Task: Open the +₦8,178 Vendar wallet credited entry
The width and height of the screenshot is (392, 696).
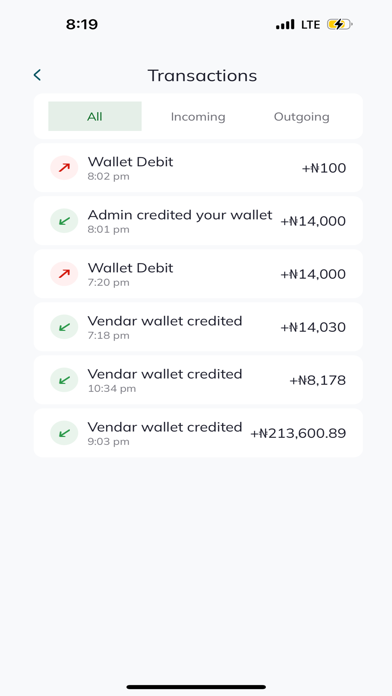Action: (198, 380)
